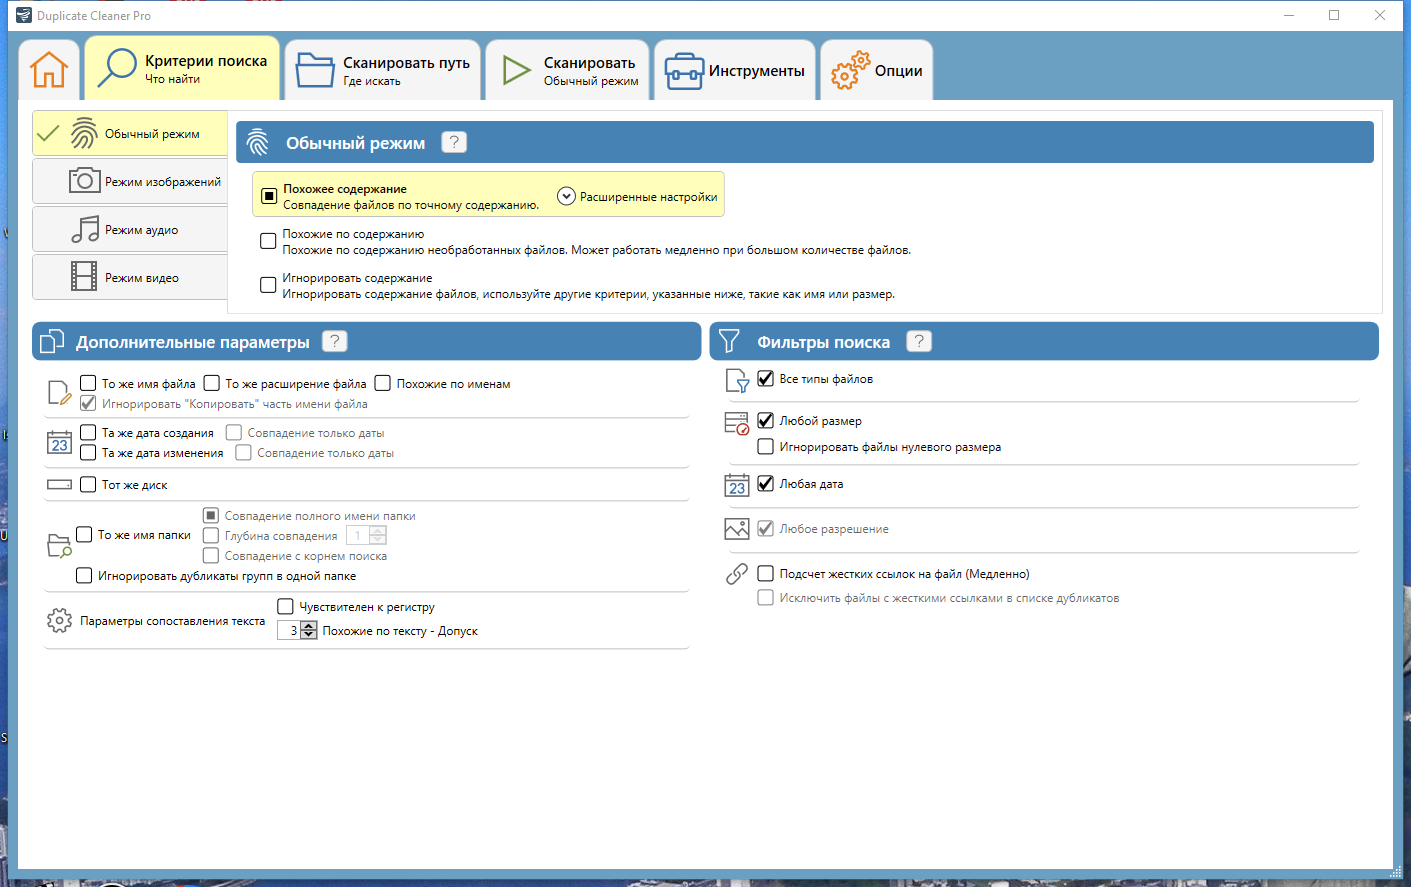Click the picture icon beside Любое разрешение
Image resolution: width=1411 pixels, height=887 pixels.
point(737,529)
